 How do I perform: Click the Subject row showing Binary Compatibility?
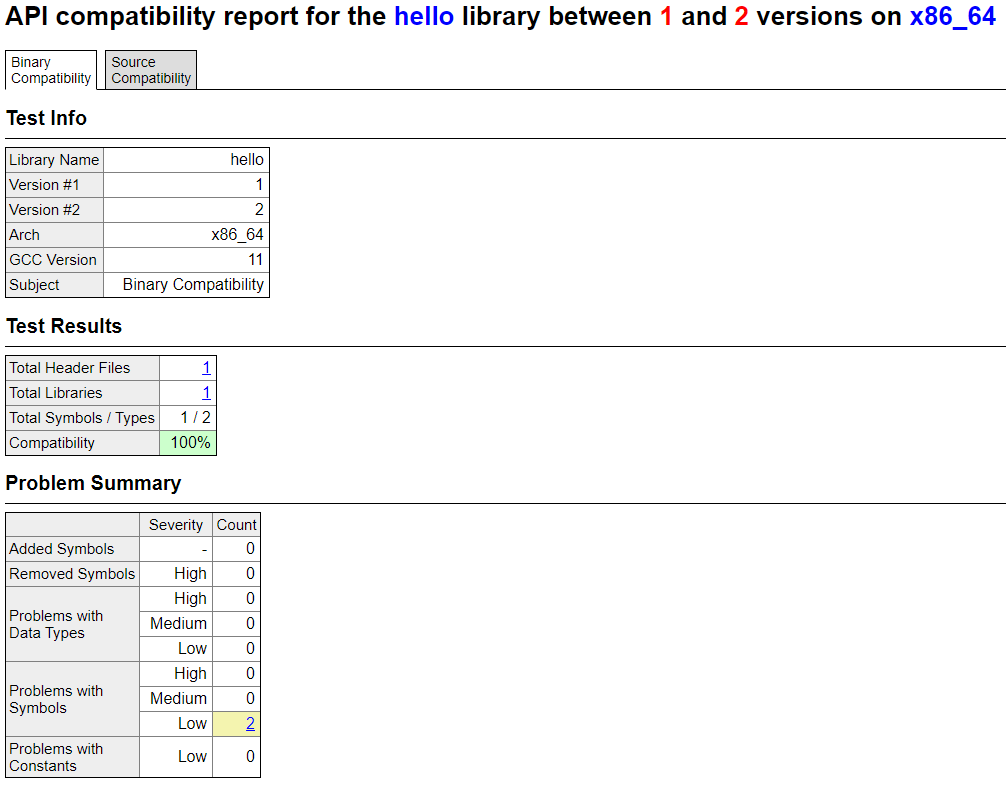(x=54, y=284)
